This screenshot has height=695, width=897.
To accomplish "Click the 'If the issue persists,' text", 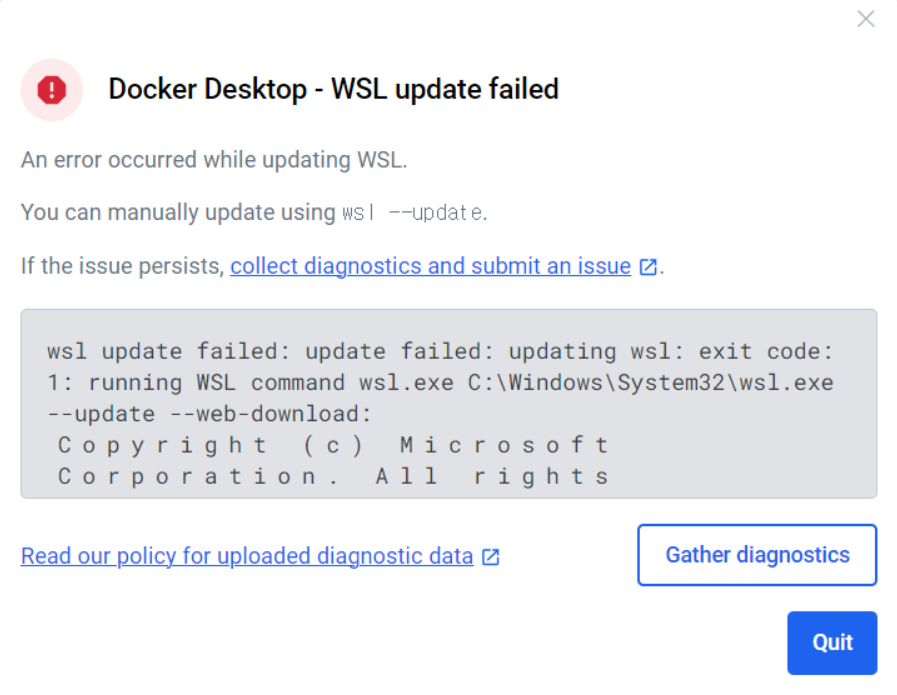I will [x=123, y=267].
